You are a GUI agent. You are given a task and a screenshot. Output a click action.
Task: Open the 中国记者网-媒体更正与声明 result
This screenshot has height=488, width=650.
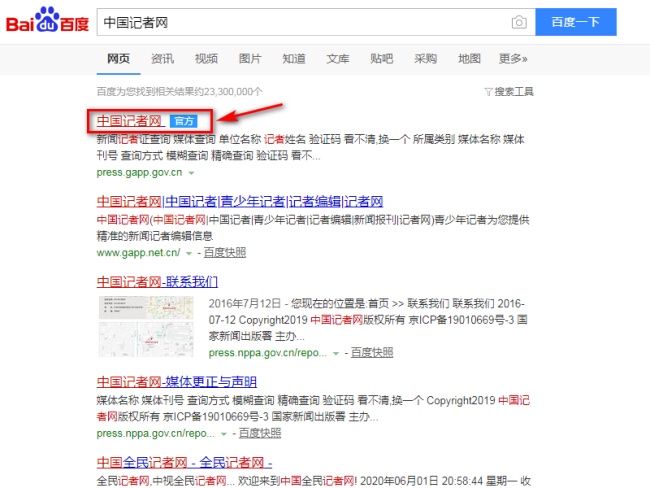[x=177, y=382]
